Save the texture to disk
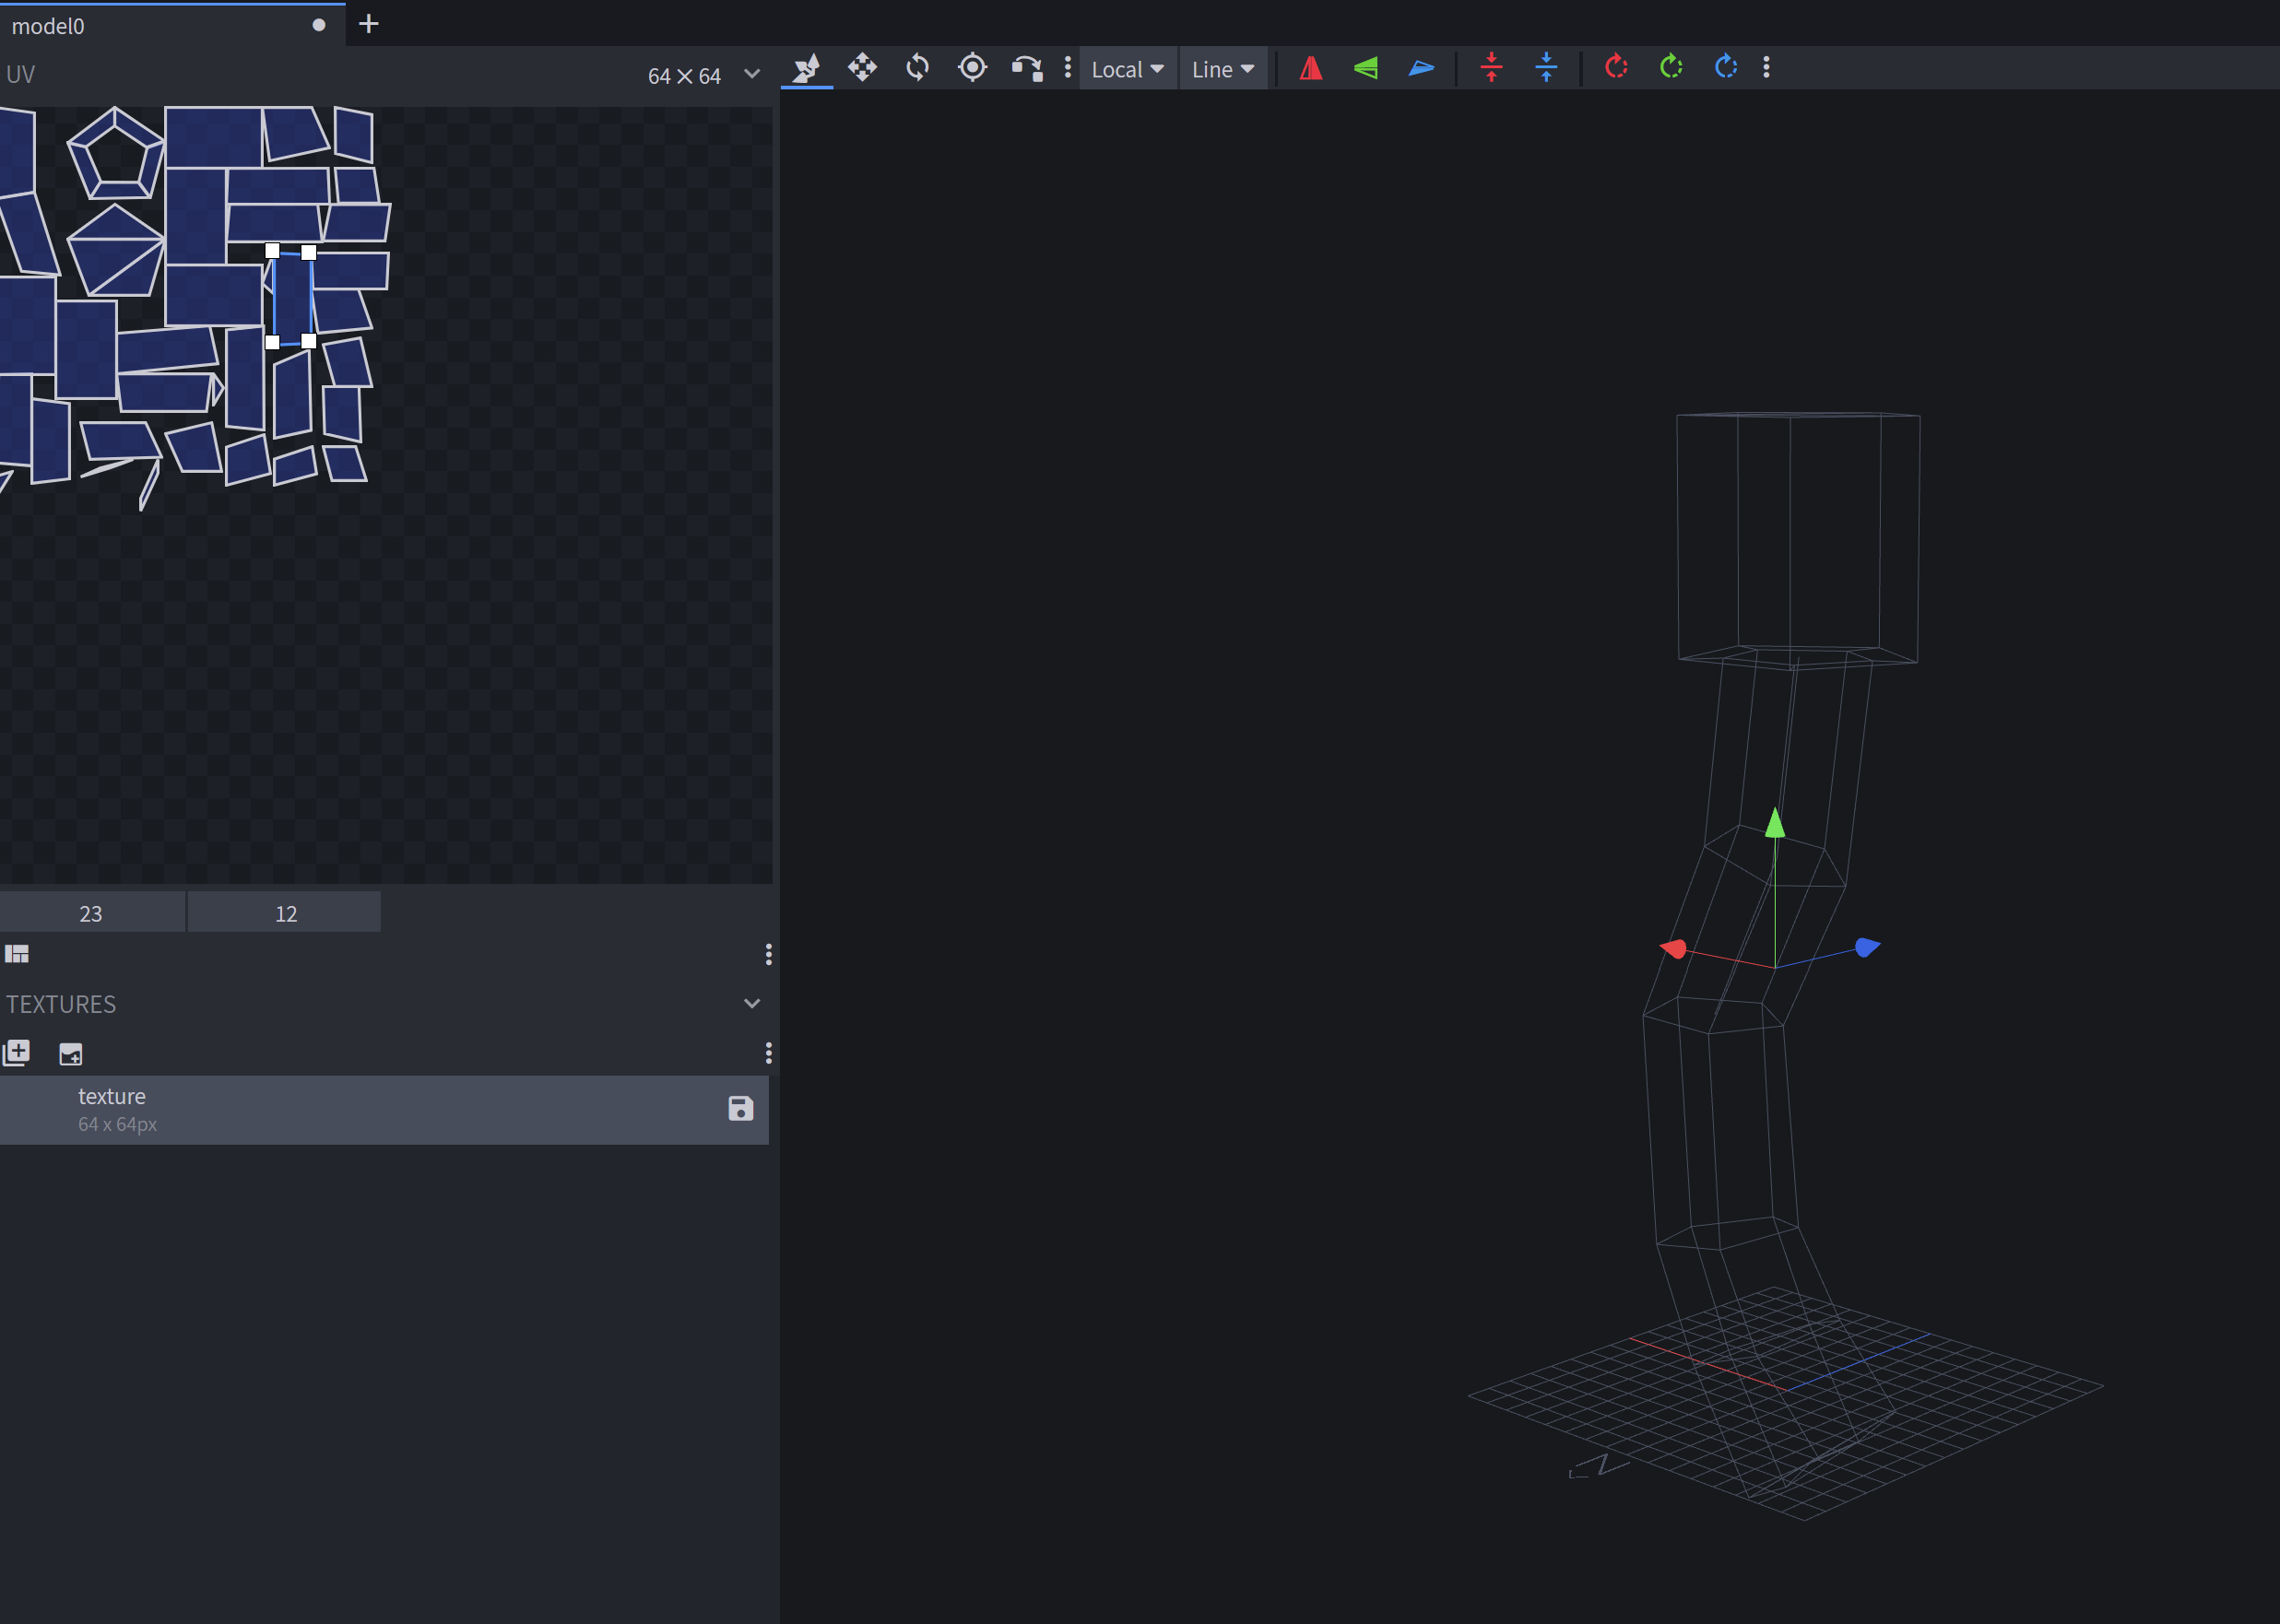 click(740, 1110)
